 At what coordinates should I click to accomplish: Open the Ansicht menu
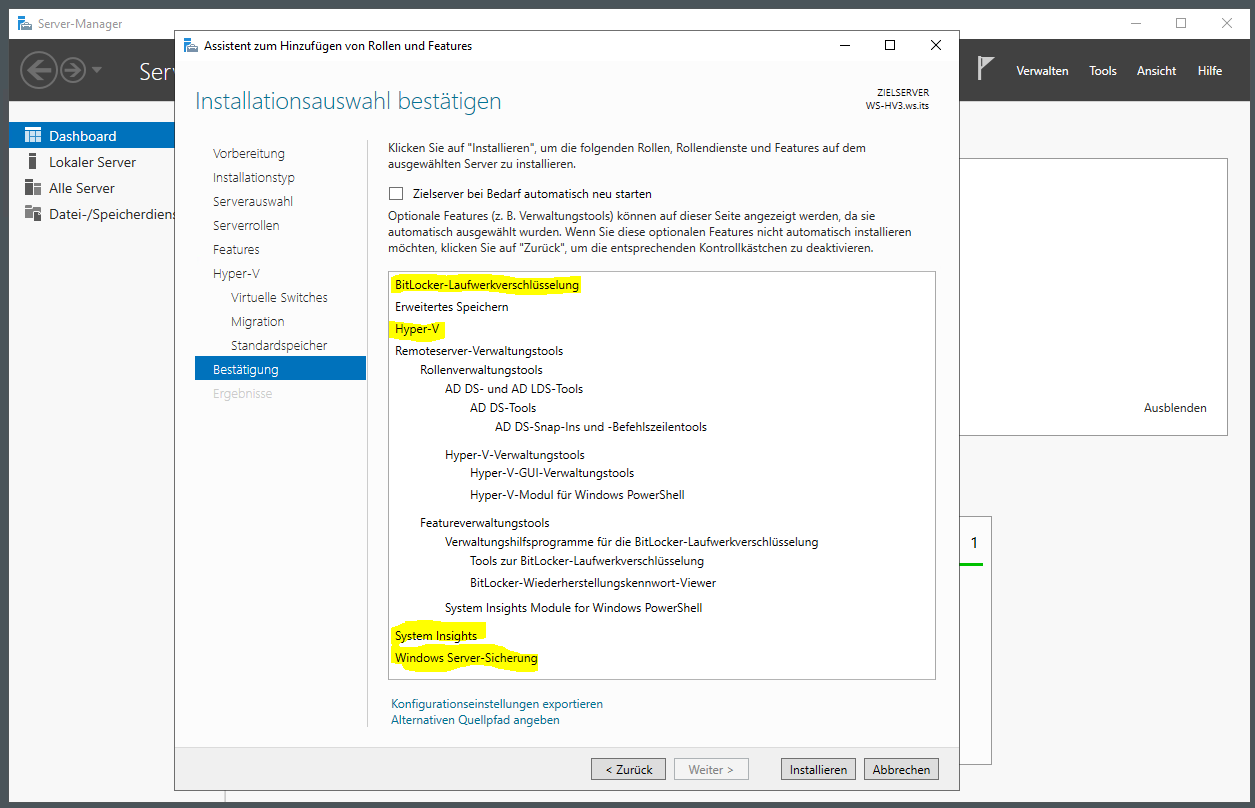point(1156,71)
